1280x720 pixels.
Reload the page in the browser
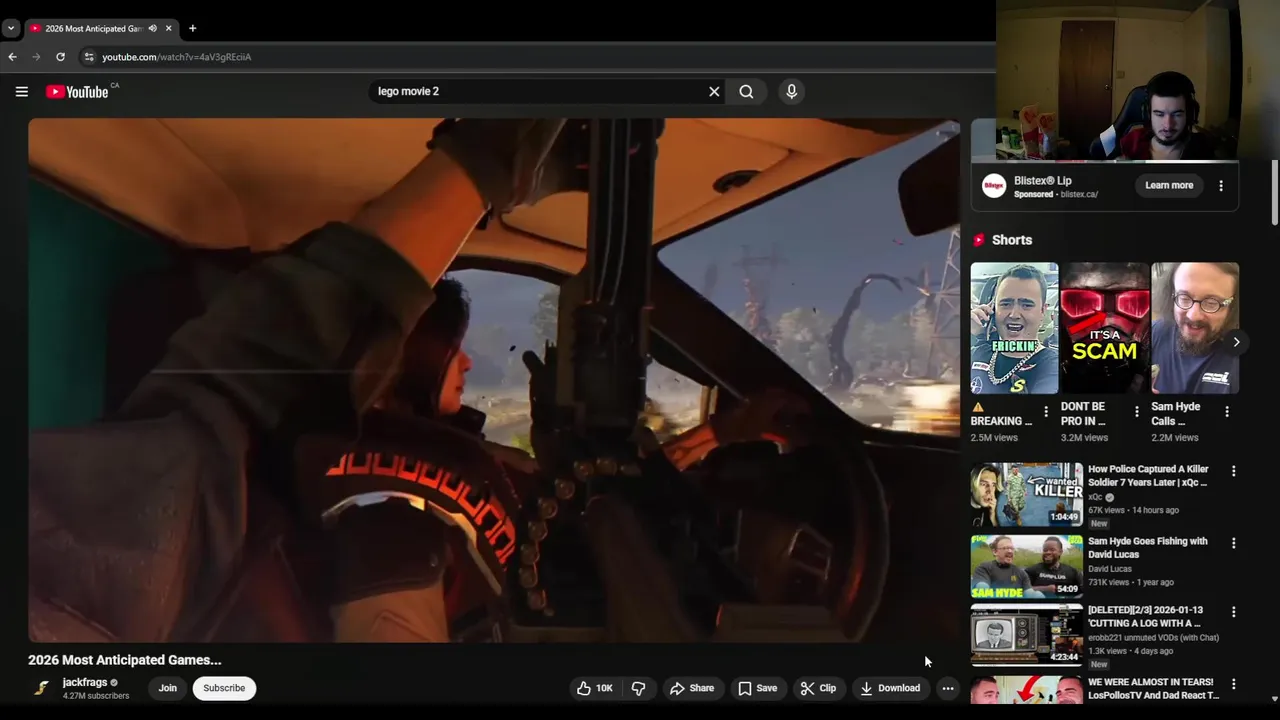pyautogui.click(x=60, y=57)
